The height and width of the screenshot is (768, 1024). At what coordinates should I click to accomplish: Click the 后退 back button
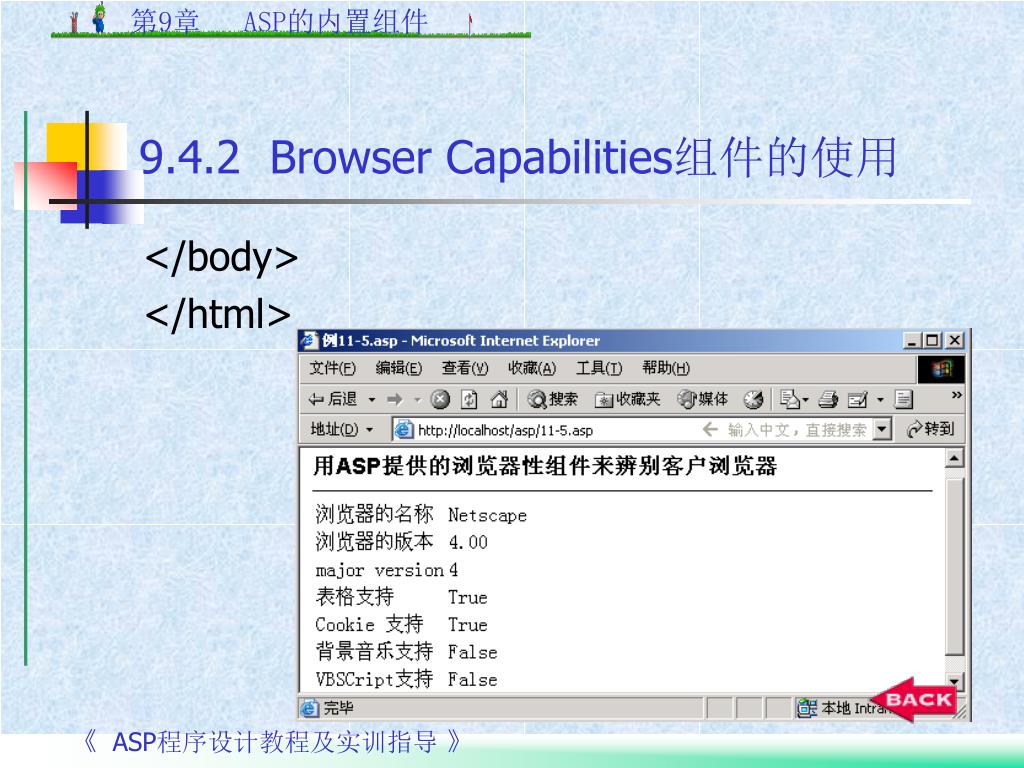(332, 399)
